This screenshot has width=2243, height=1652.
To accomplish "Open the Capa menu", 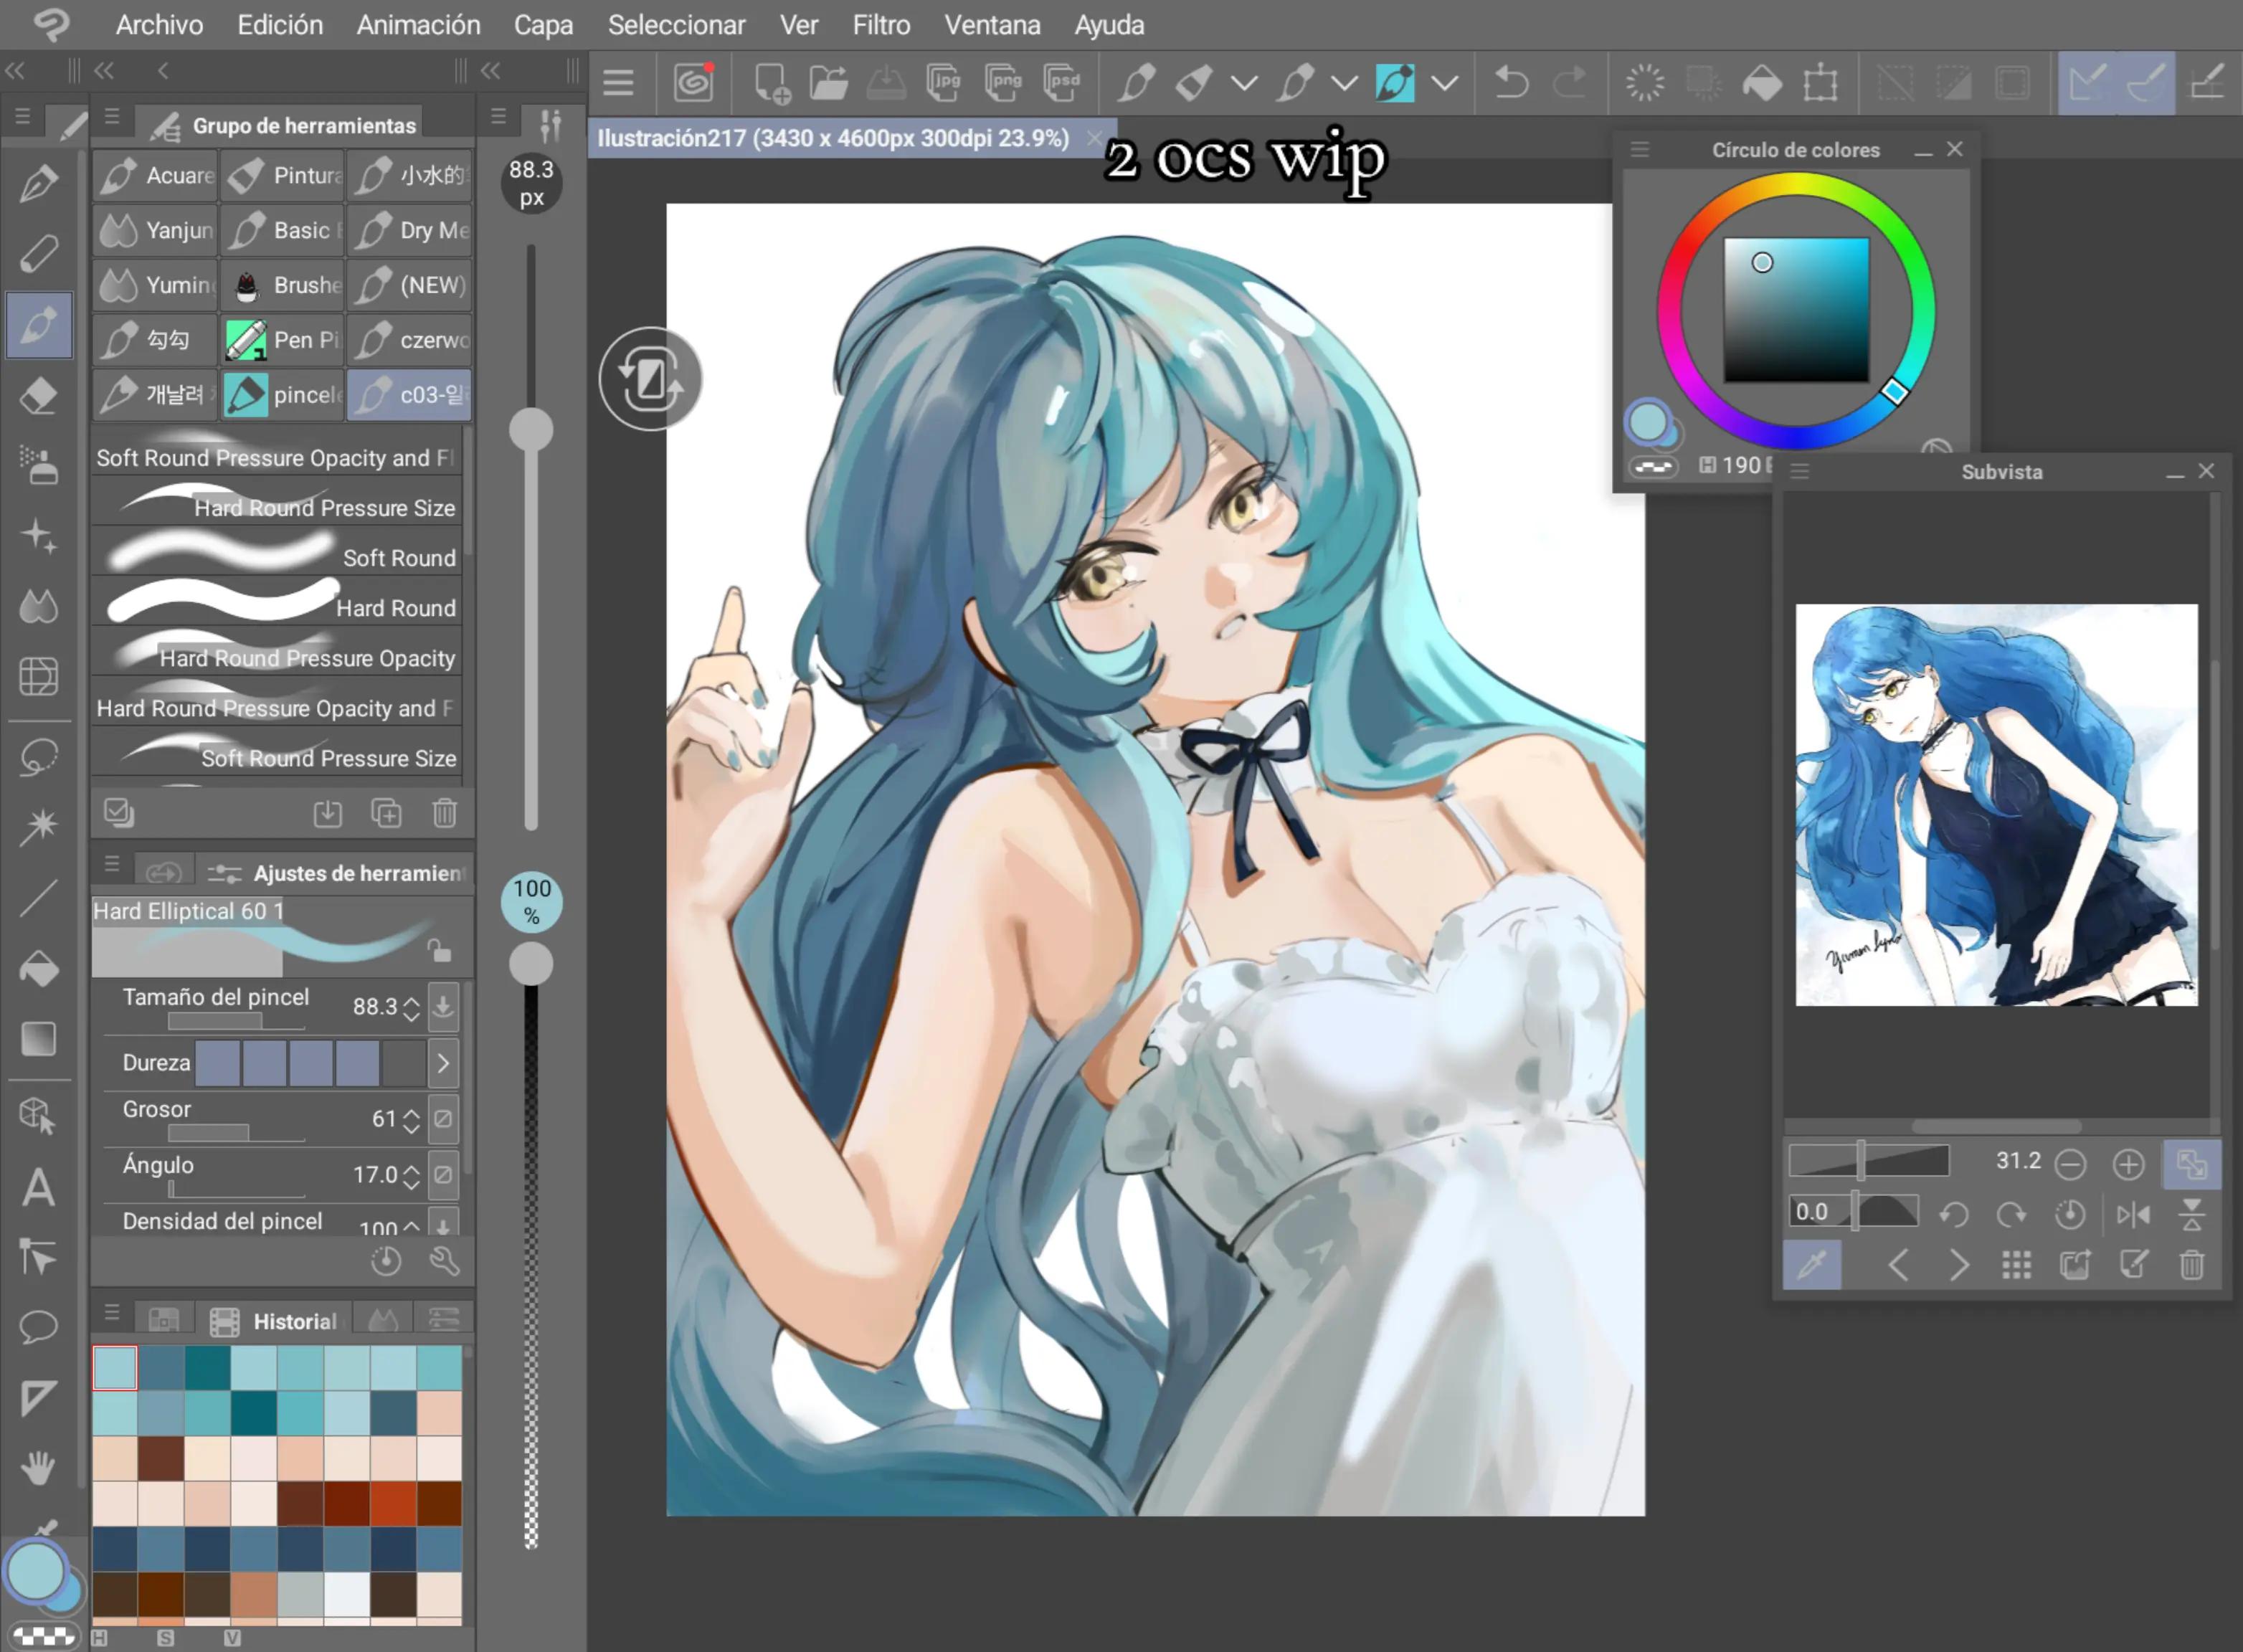I will (543, 25).
